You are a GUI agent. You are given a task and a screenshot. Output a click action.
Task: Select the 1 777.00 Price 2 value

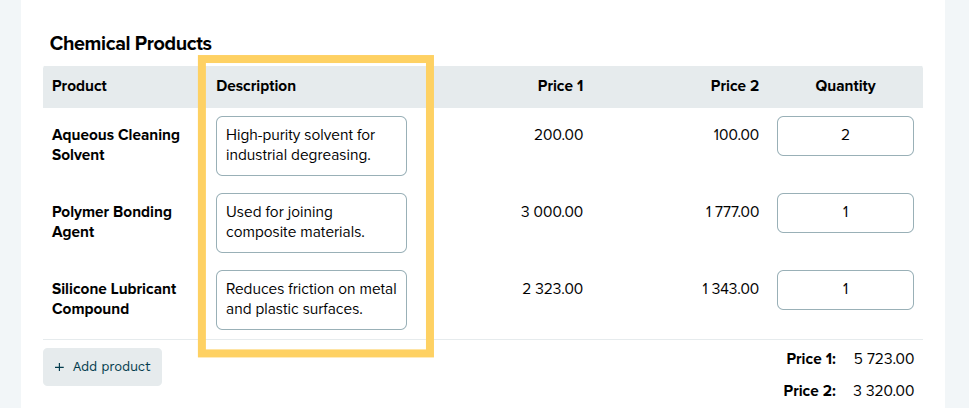(x=731, y=212)
